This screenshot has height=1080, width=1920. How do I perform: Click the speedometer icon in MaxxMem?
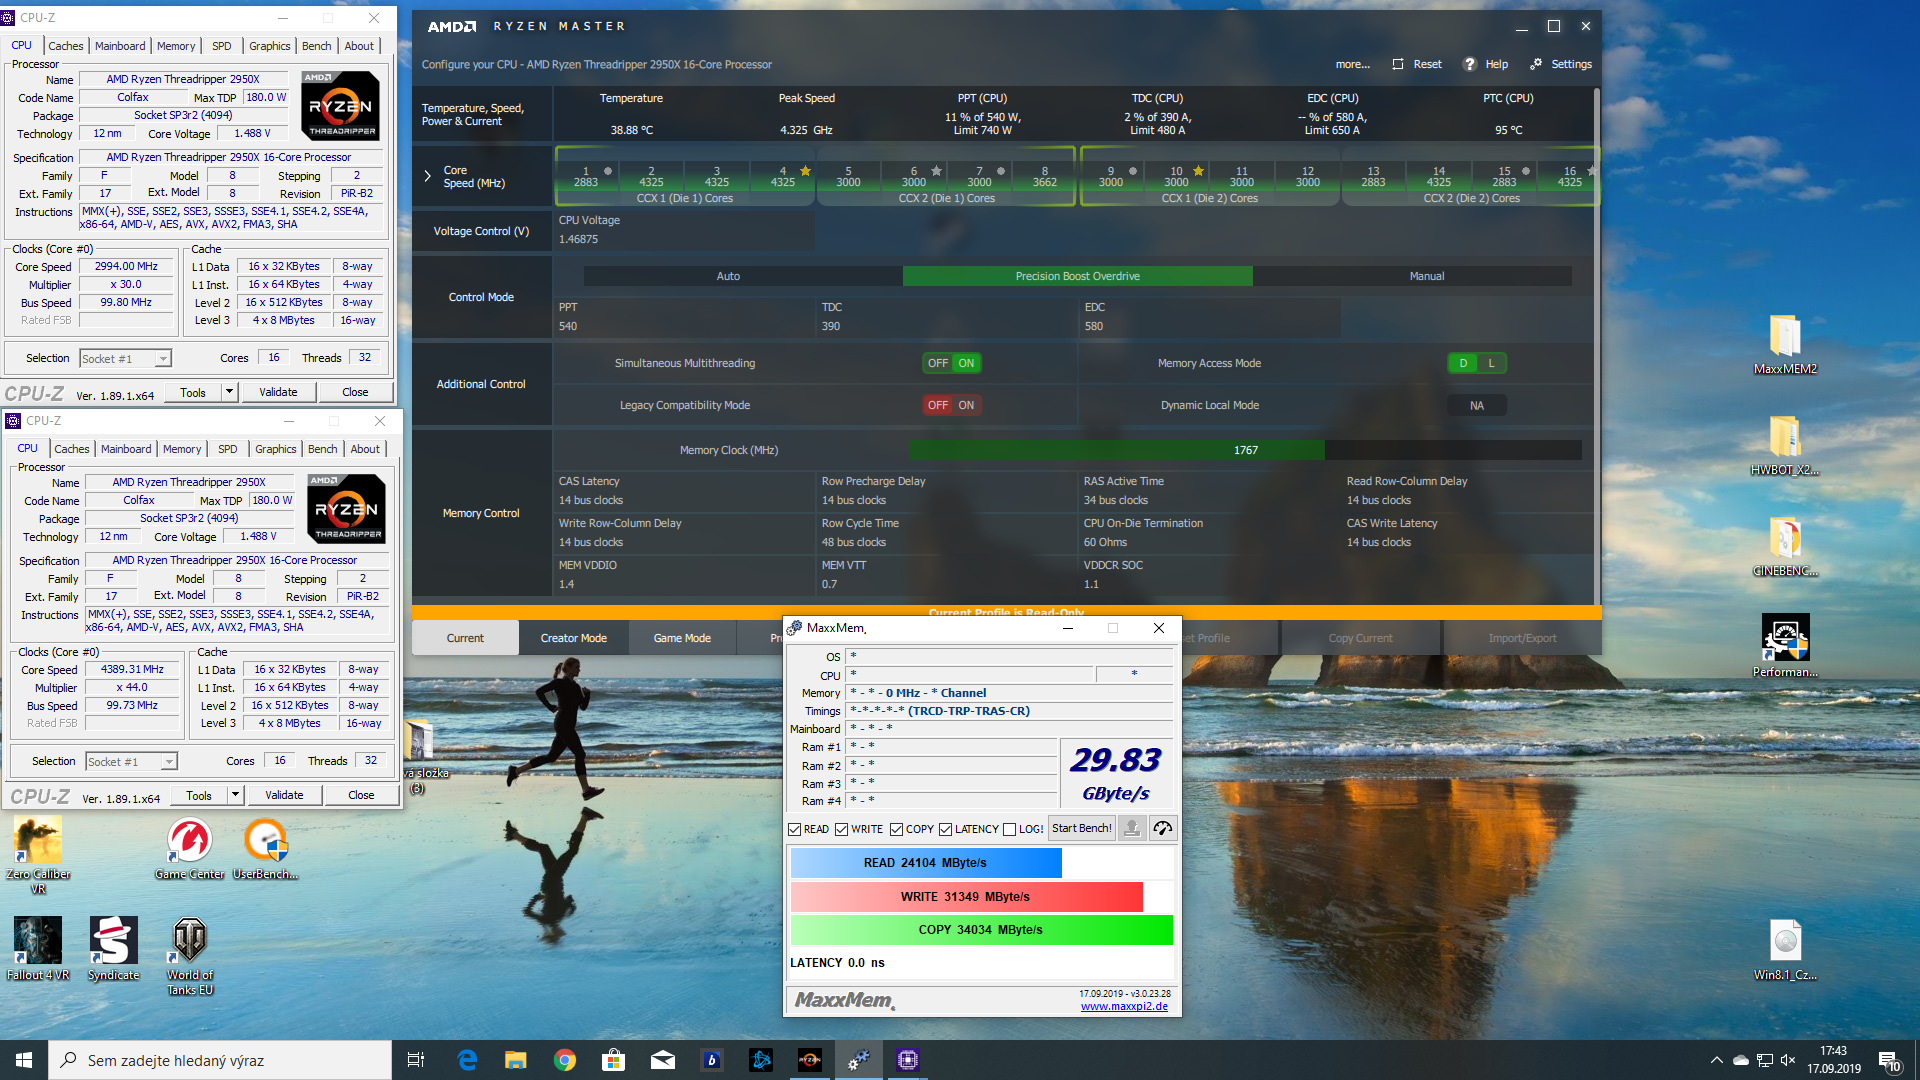[x=1162, y=828]
